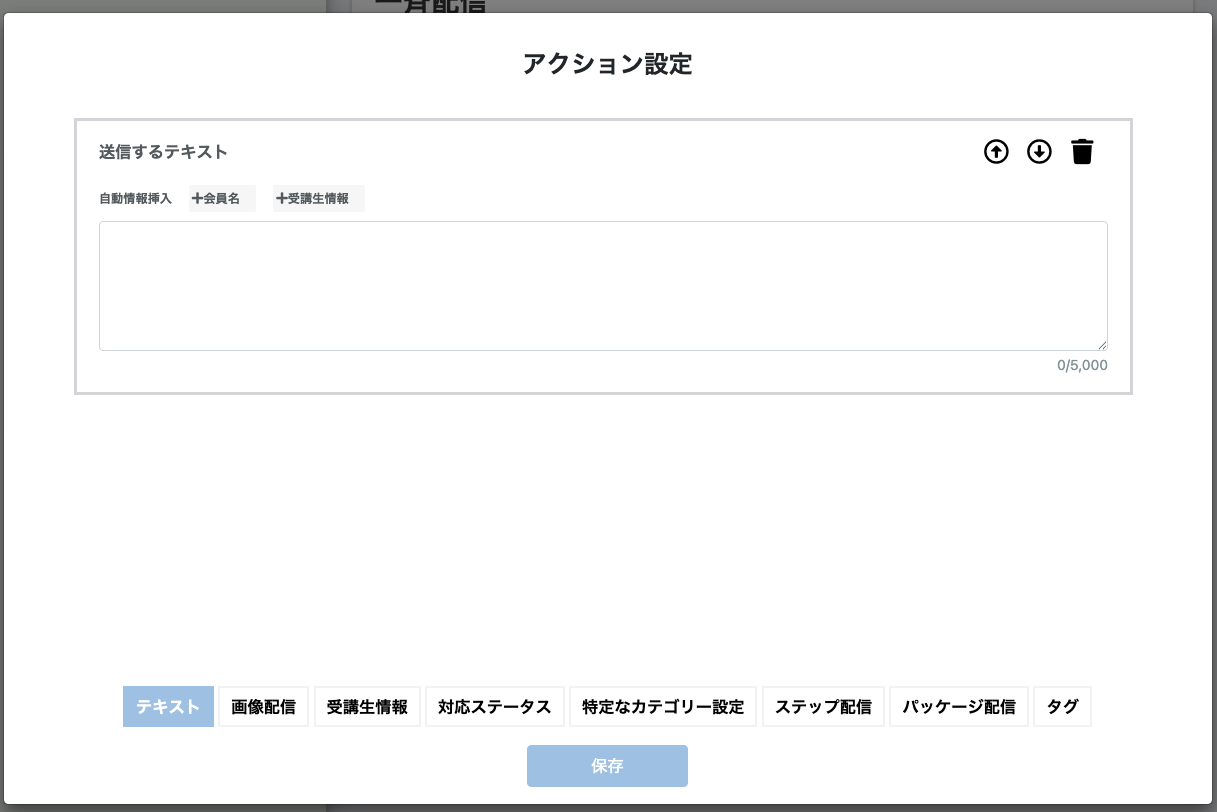
Task: Select the テキスト action tab
Action: (x=168, y=707)
